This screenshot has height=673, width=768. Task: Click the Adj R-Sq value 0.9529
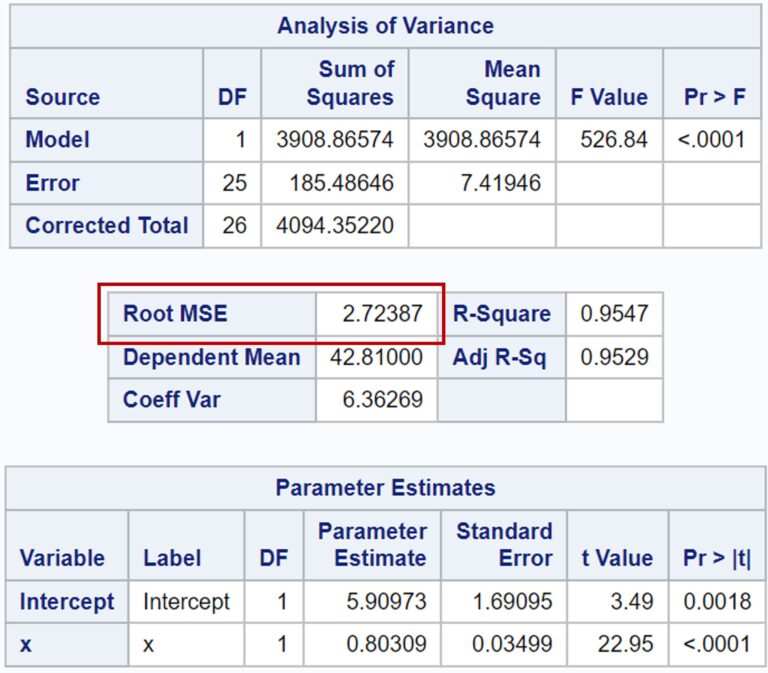point(614,357)
